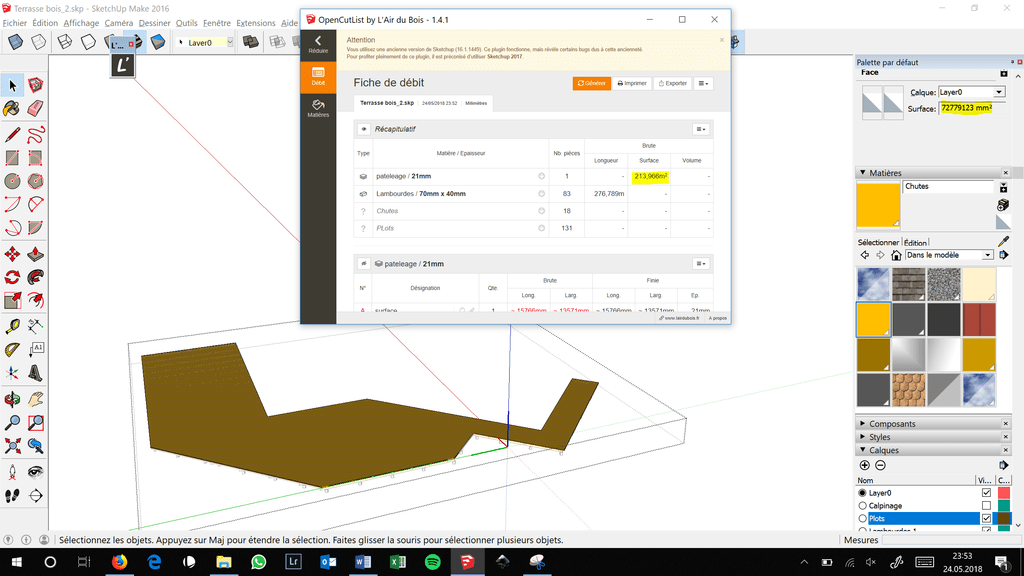
Task: Set Layer0 as the active layer
Action: [862, 493]
